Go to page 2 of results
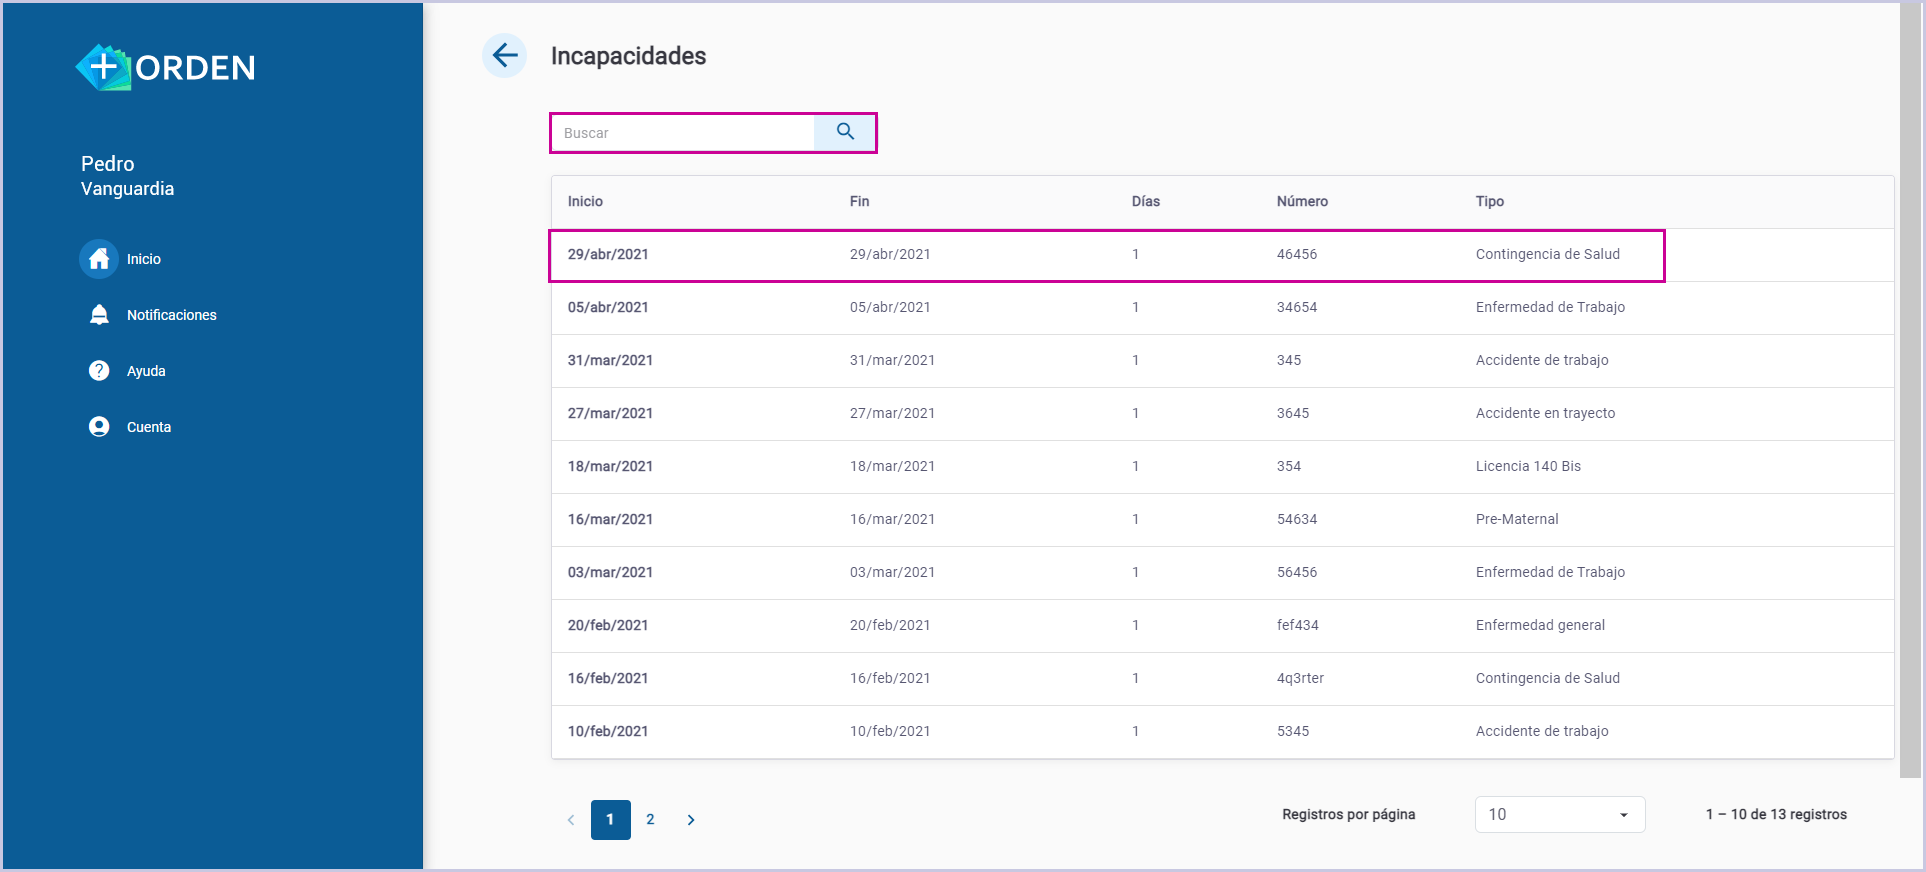Image resolution: width=1926 pixels, height=872 pixels. pos(650,820)
